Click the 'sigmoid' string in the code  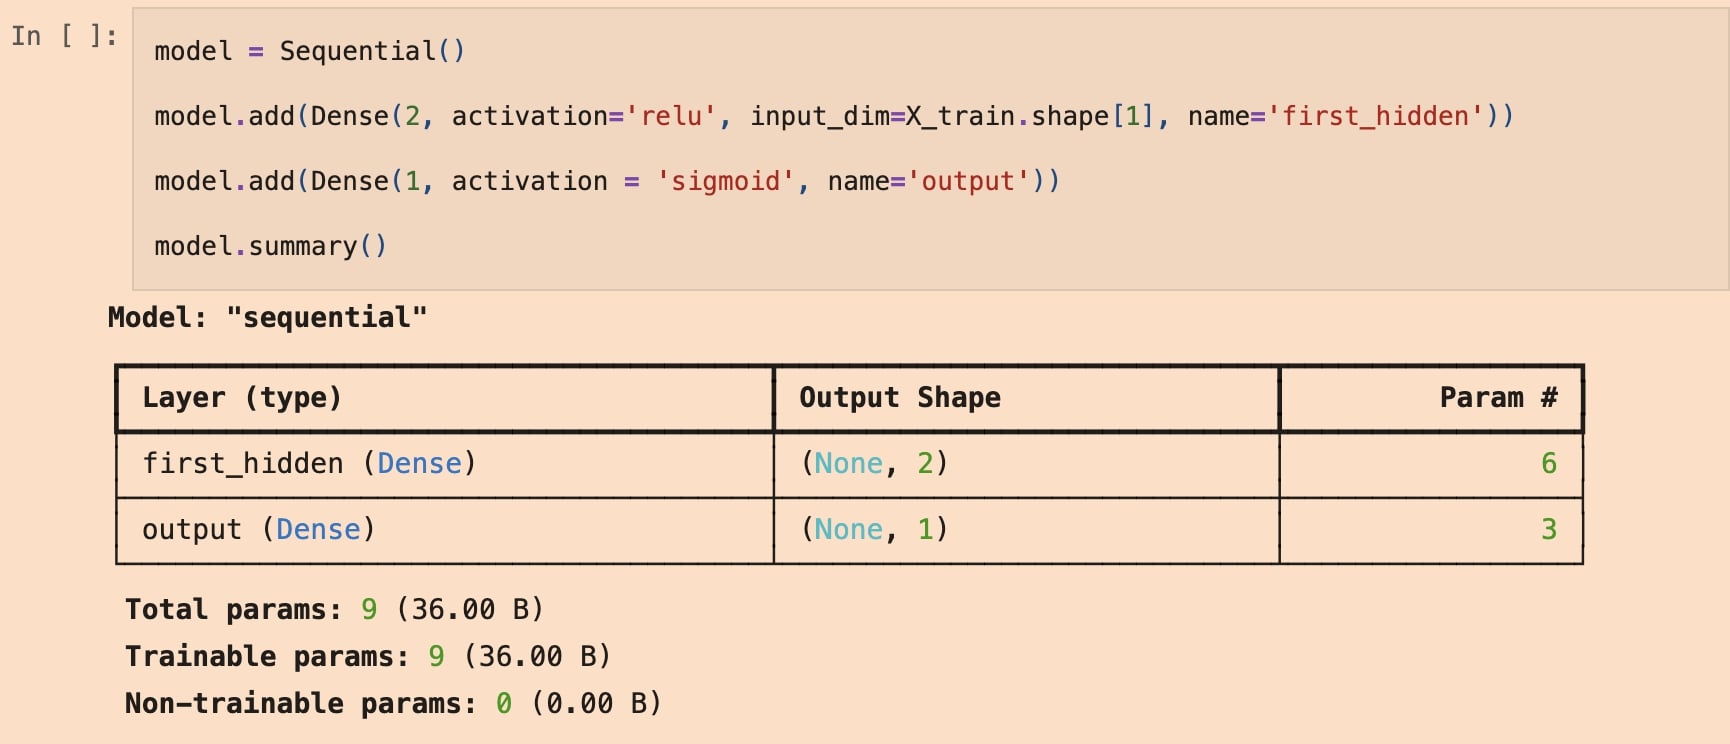pos(725,181)
